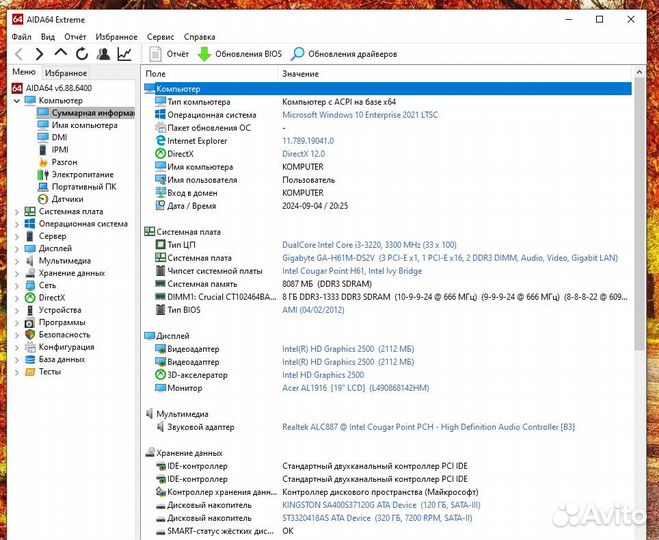This screenshot has width=659, height=540.
Task: Open the Избранное menu in menu bar
Action: pyautogui.click(x=116, y=37)
